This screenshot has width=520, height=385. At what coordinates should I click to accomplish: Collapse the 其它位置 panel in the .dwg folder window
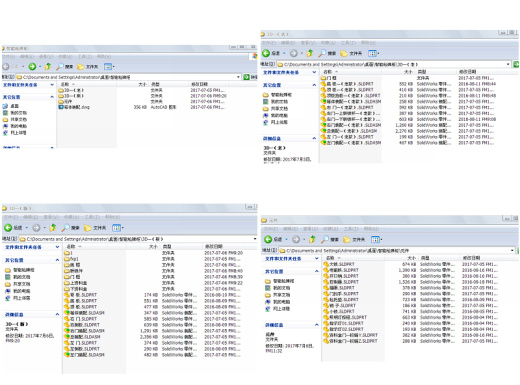coord(52,97)
